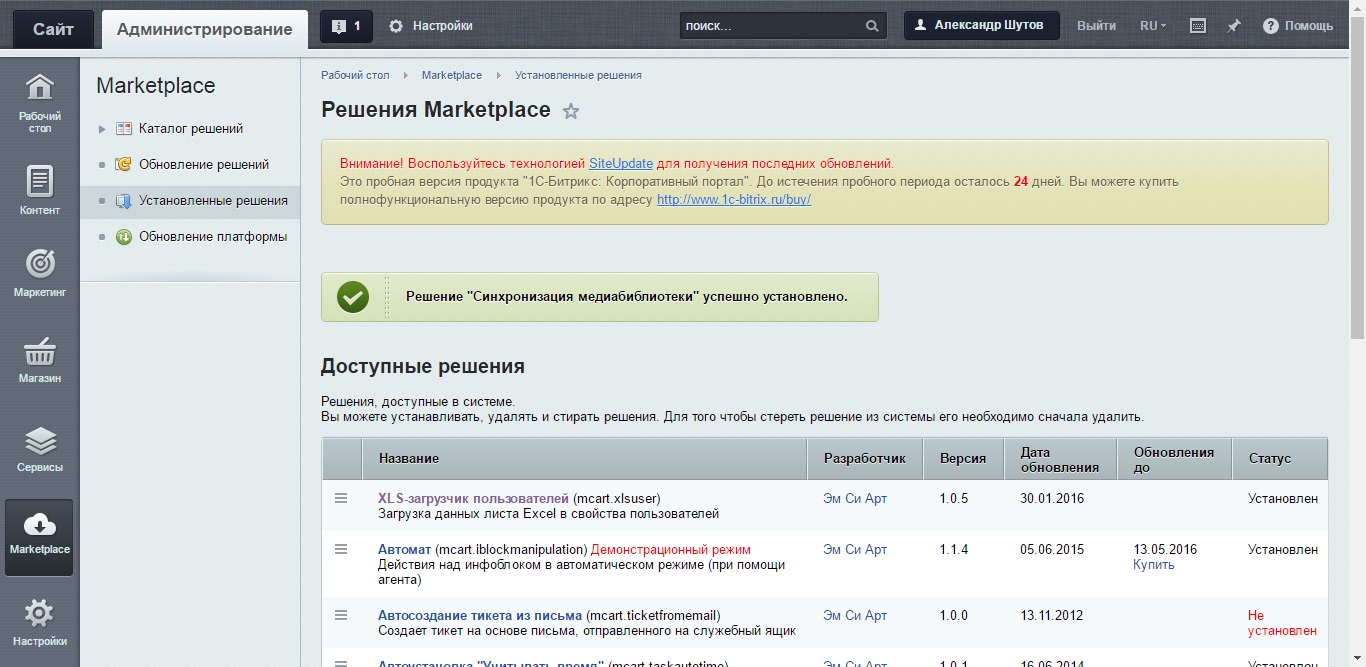The height and width of the screenshot is (667, 1366).
Task: Sort by Версия column header
Action: 963,459
